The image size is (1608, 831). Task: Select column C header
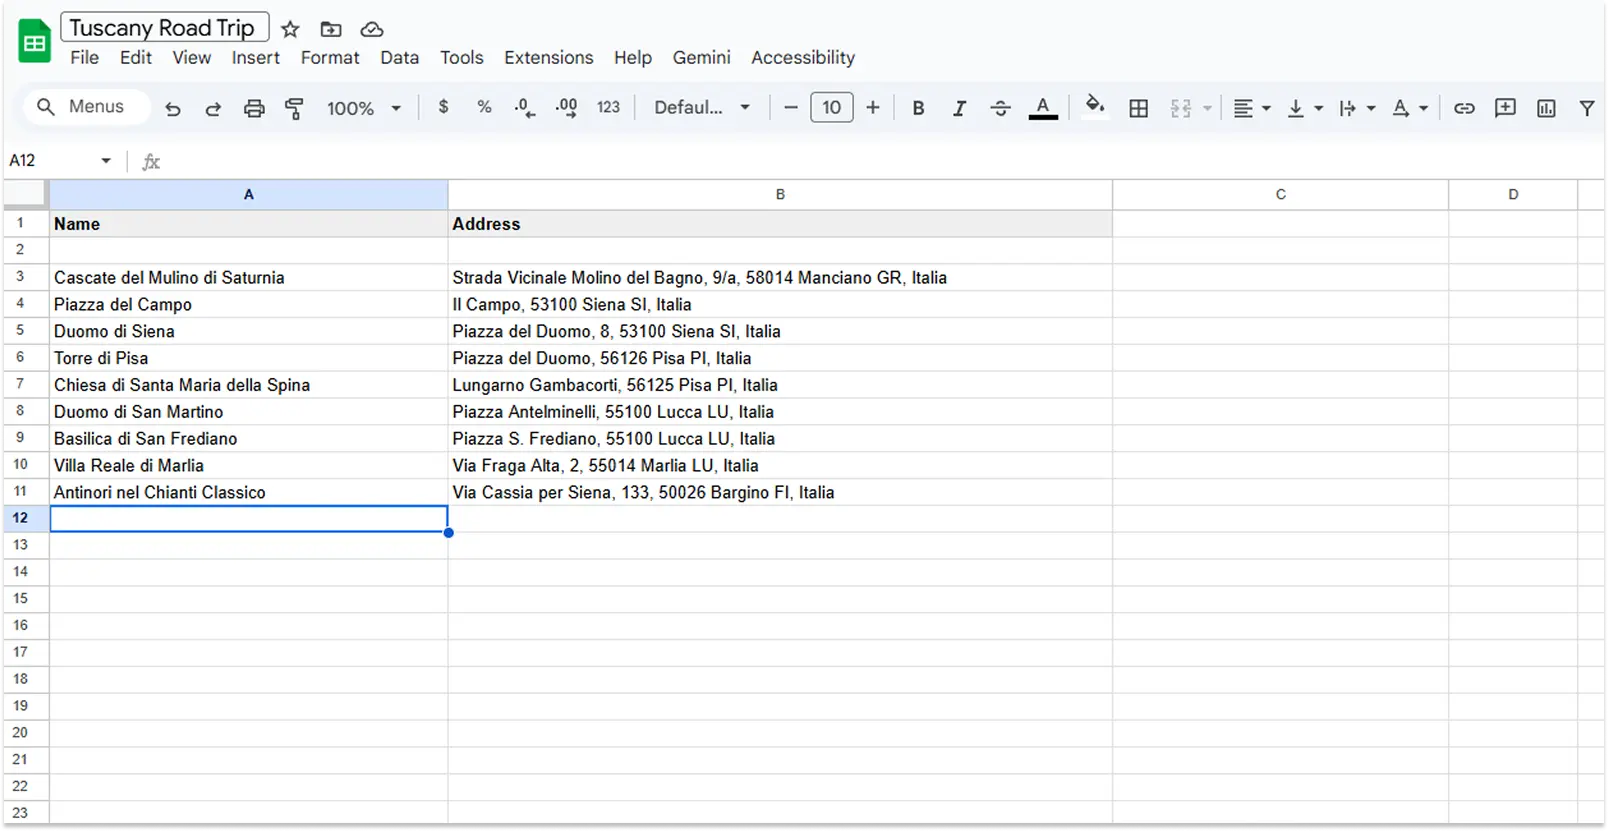click(1280, 195)
